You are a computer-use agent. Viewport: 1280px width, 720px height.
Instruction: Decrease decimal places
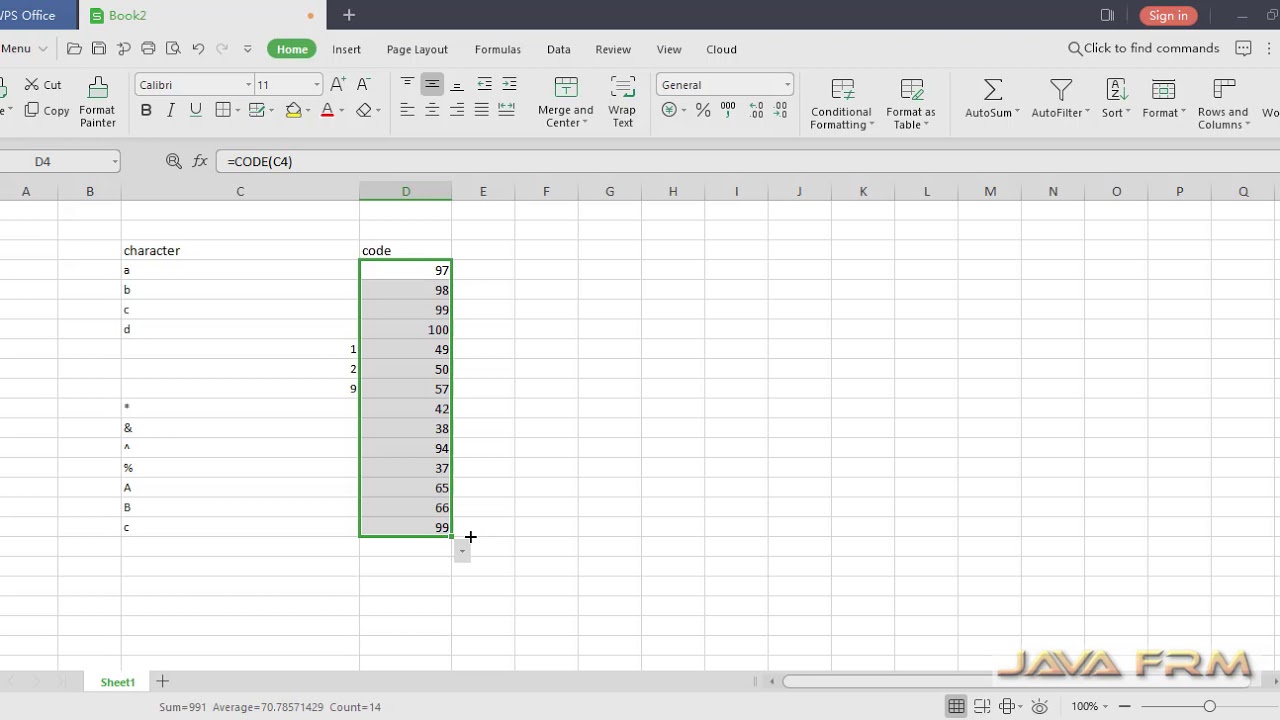point(780,110)
